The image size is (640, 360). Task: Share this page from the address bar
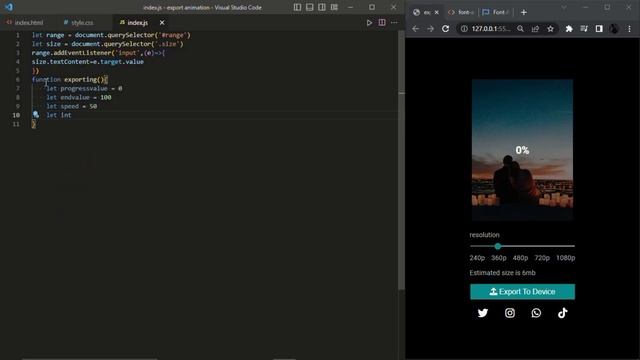pyautogui.click(x=535, y=29)
